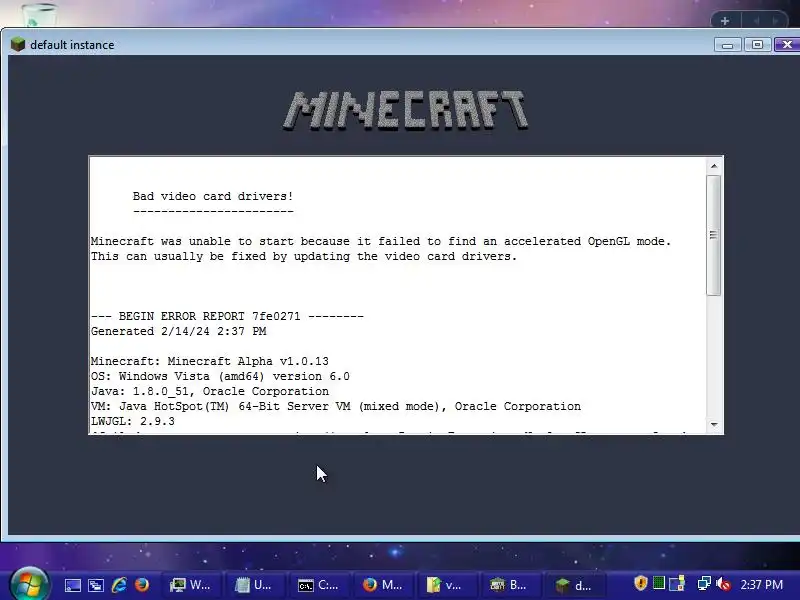The width and height of the screenshot is (800, 600).
Task: Open the 'v...' archive taskbar button
Action: pyautogui.click(x=445, y=585)
